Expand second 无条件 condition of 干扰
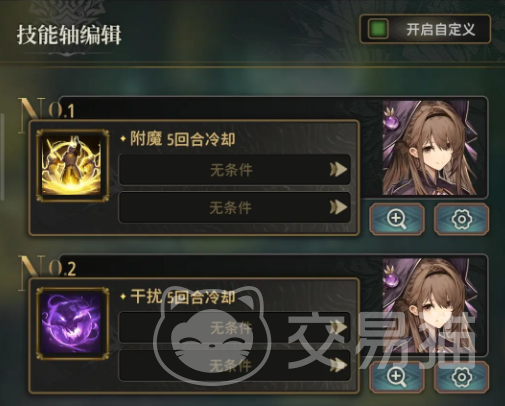The height and width of the screenshot is (406, 505). [x=234, y=365]
